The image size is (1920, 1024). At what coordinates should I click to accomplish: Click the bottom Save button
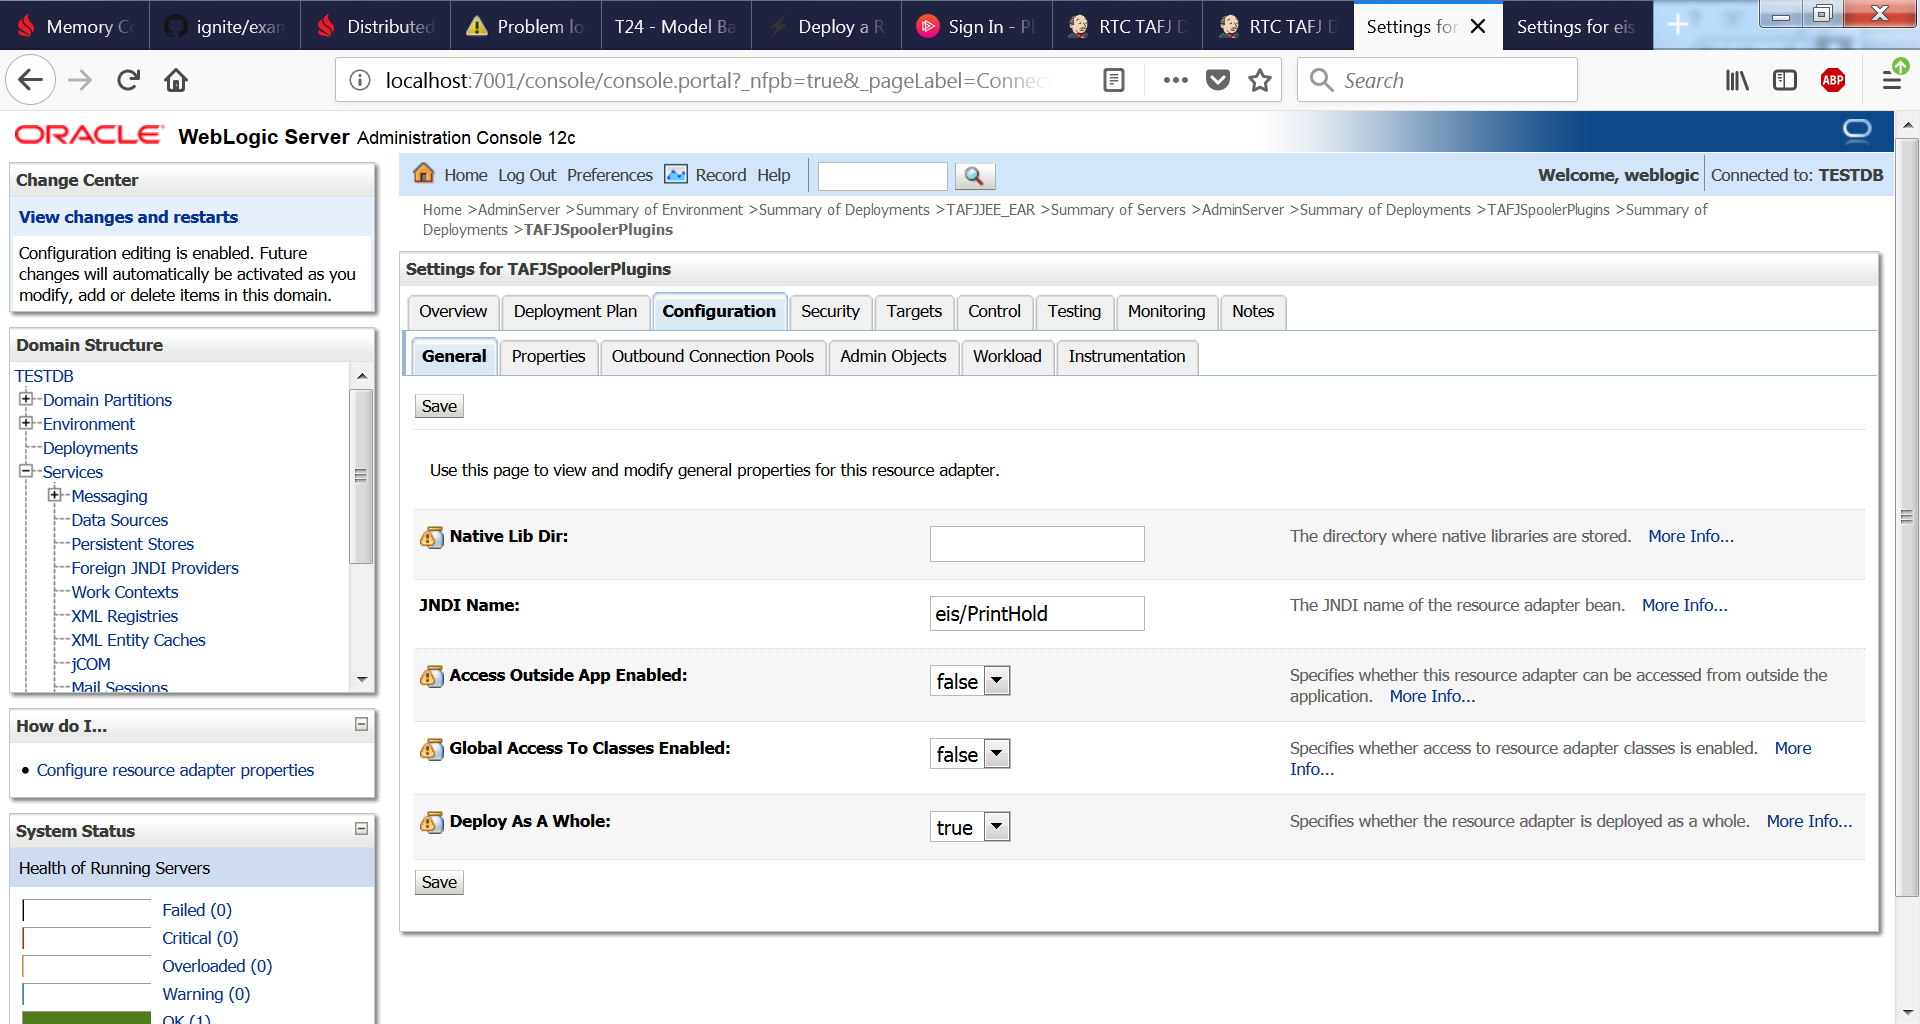(x=439, y=882)
